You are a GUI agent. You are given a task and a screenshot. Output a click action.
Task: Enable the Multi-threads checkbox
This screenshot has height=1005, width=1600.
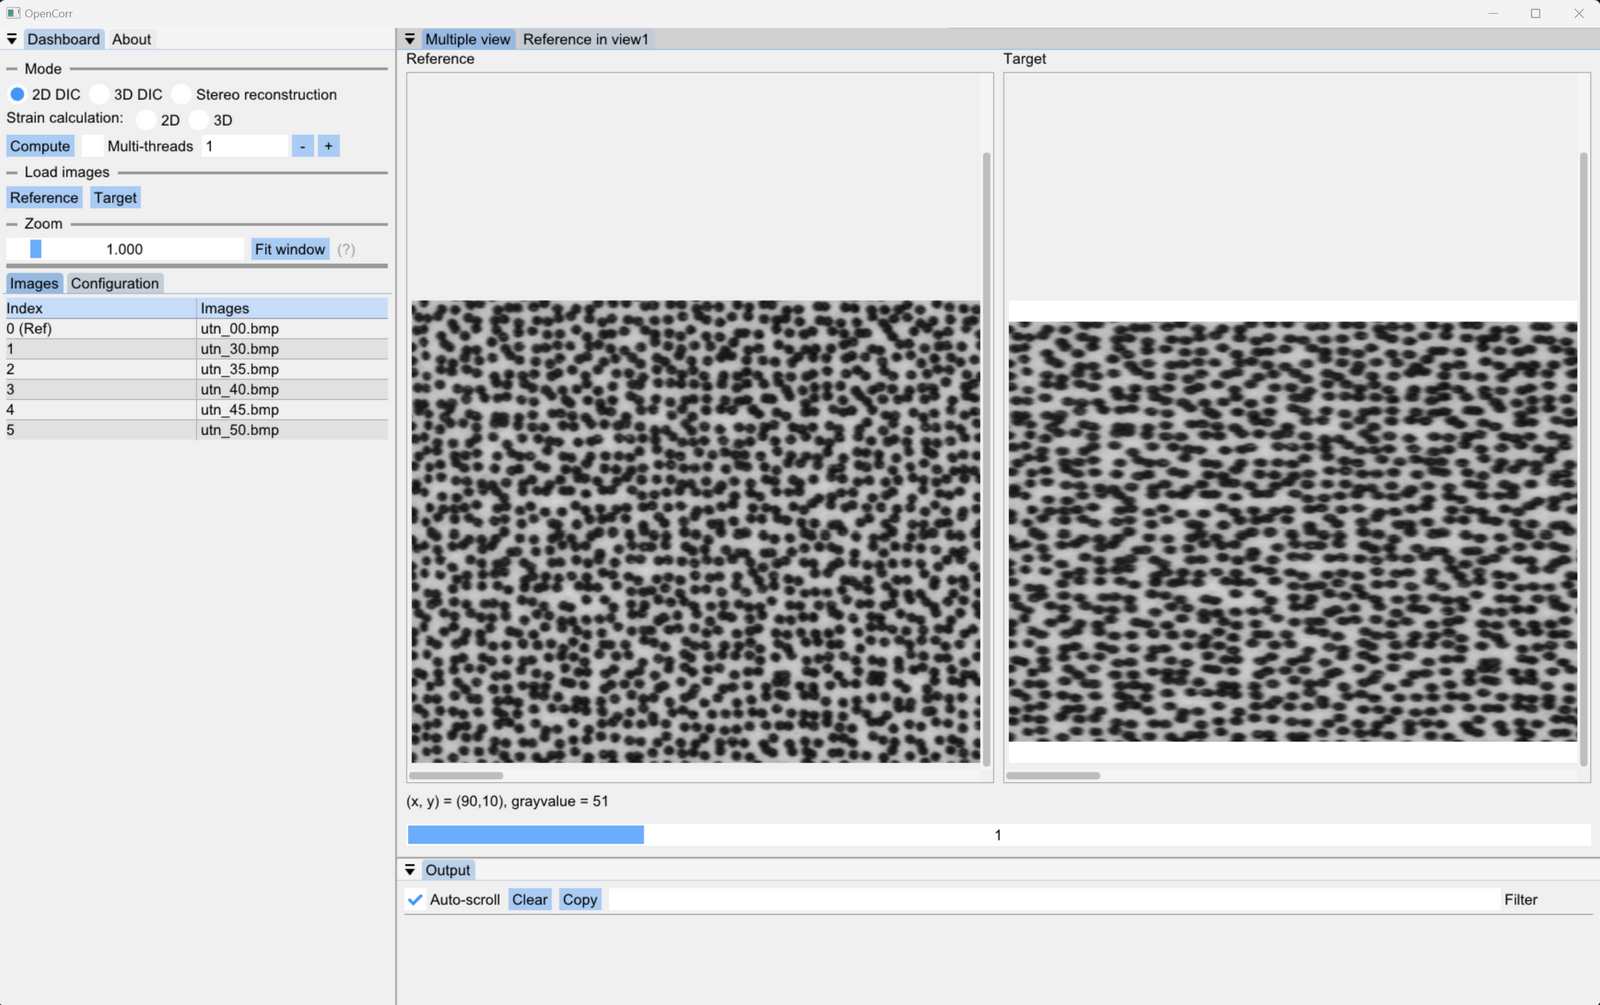(x=92, y=145)
